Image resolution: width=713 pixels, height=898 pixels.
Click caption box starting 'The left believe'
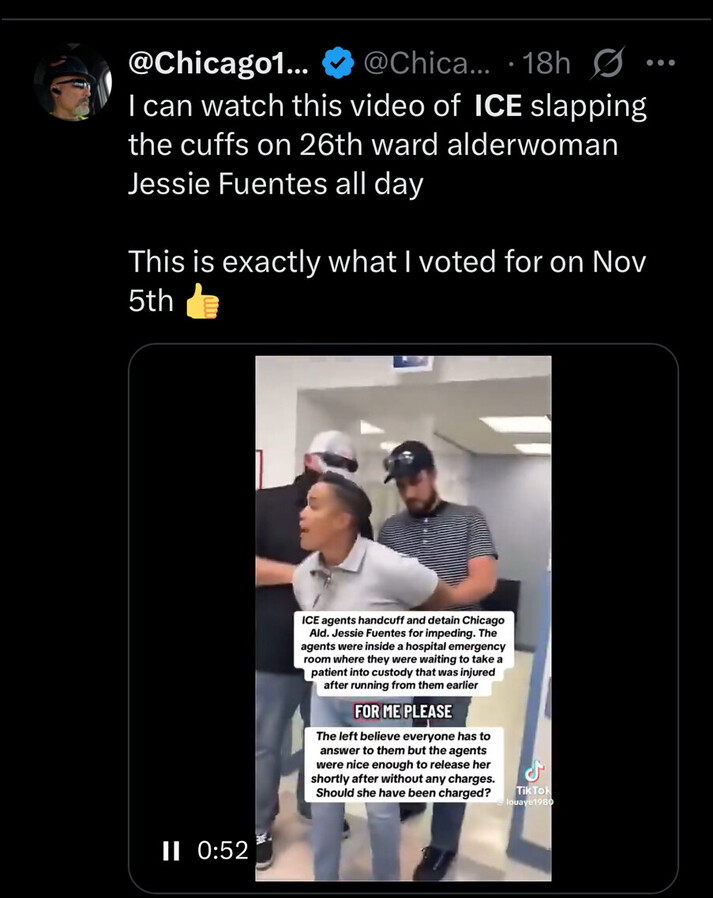click(x=404, y=765)
